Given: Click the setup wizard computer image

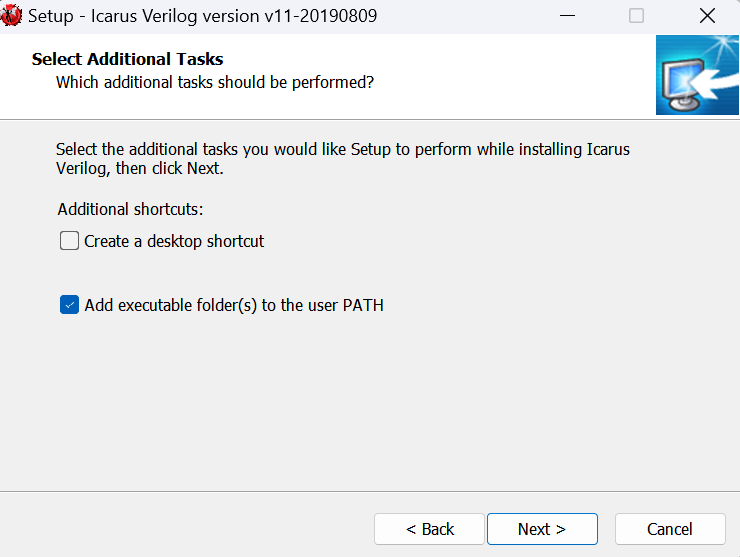Looking at the screenshot, I should tap(697, 75).
